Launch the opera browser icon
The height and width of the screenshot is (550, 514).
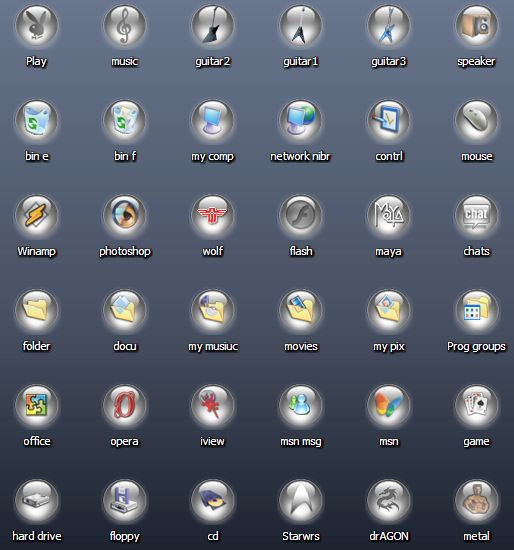point(125,405)
